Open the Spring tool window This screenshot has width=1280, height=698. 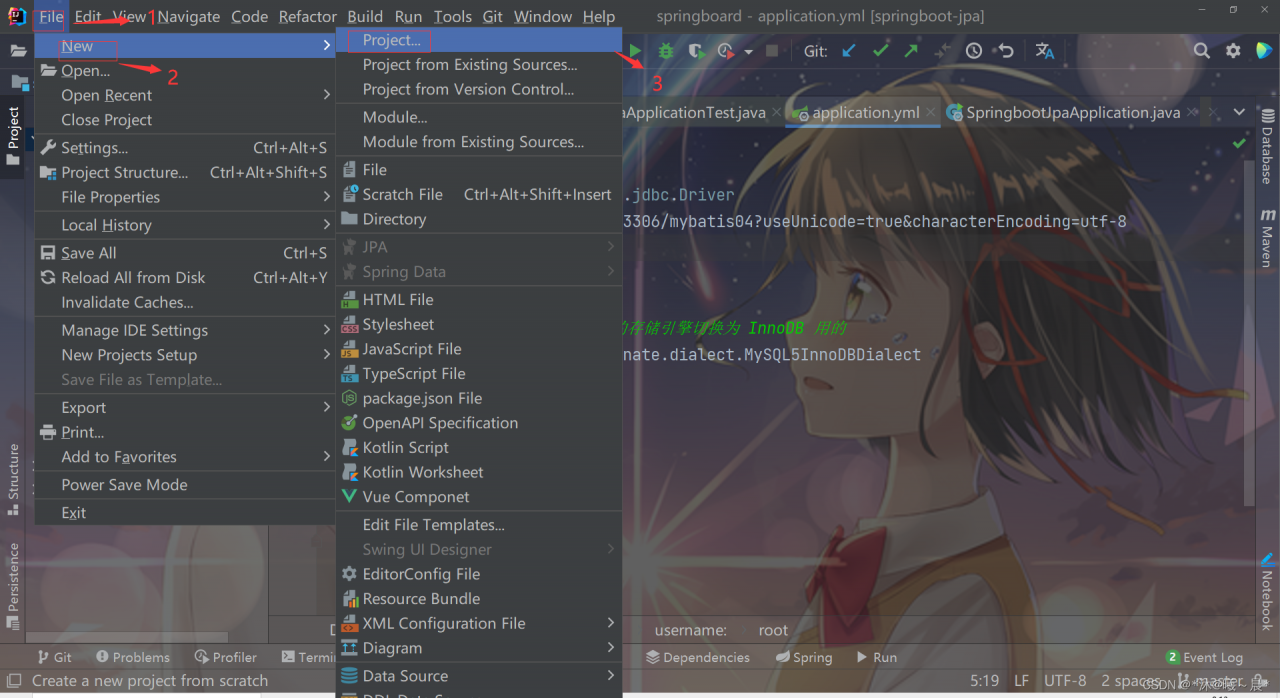click(804, 657)
